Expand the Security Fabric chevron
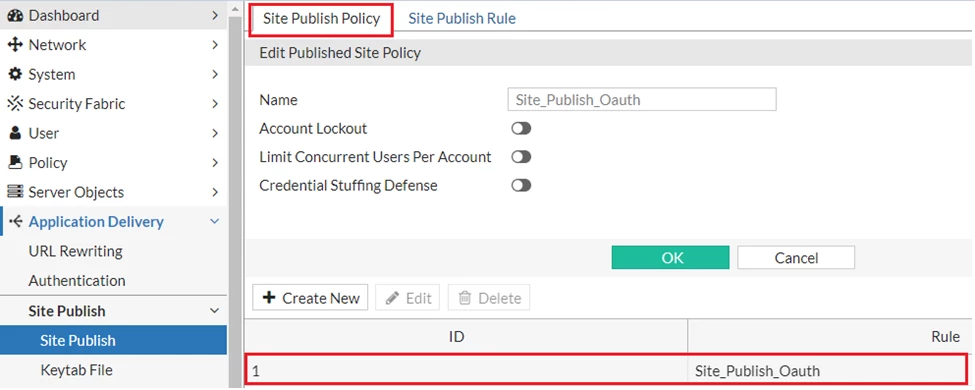The width and height of the screenshot is (975, 390). (215, 104)
